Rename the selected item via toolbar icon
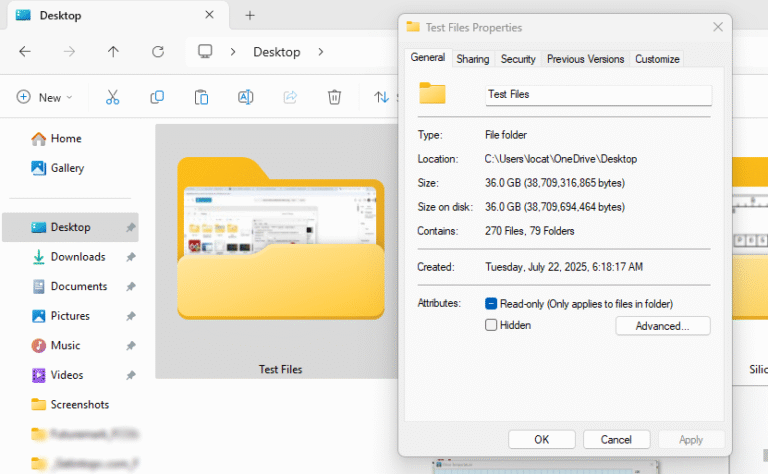This screenshot has width=768, height=474. pyautogui.click(x=245, y=97)
